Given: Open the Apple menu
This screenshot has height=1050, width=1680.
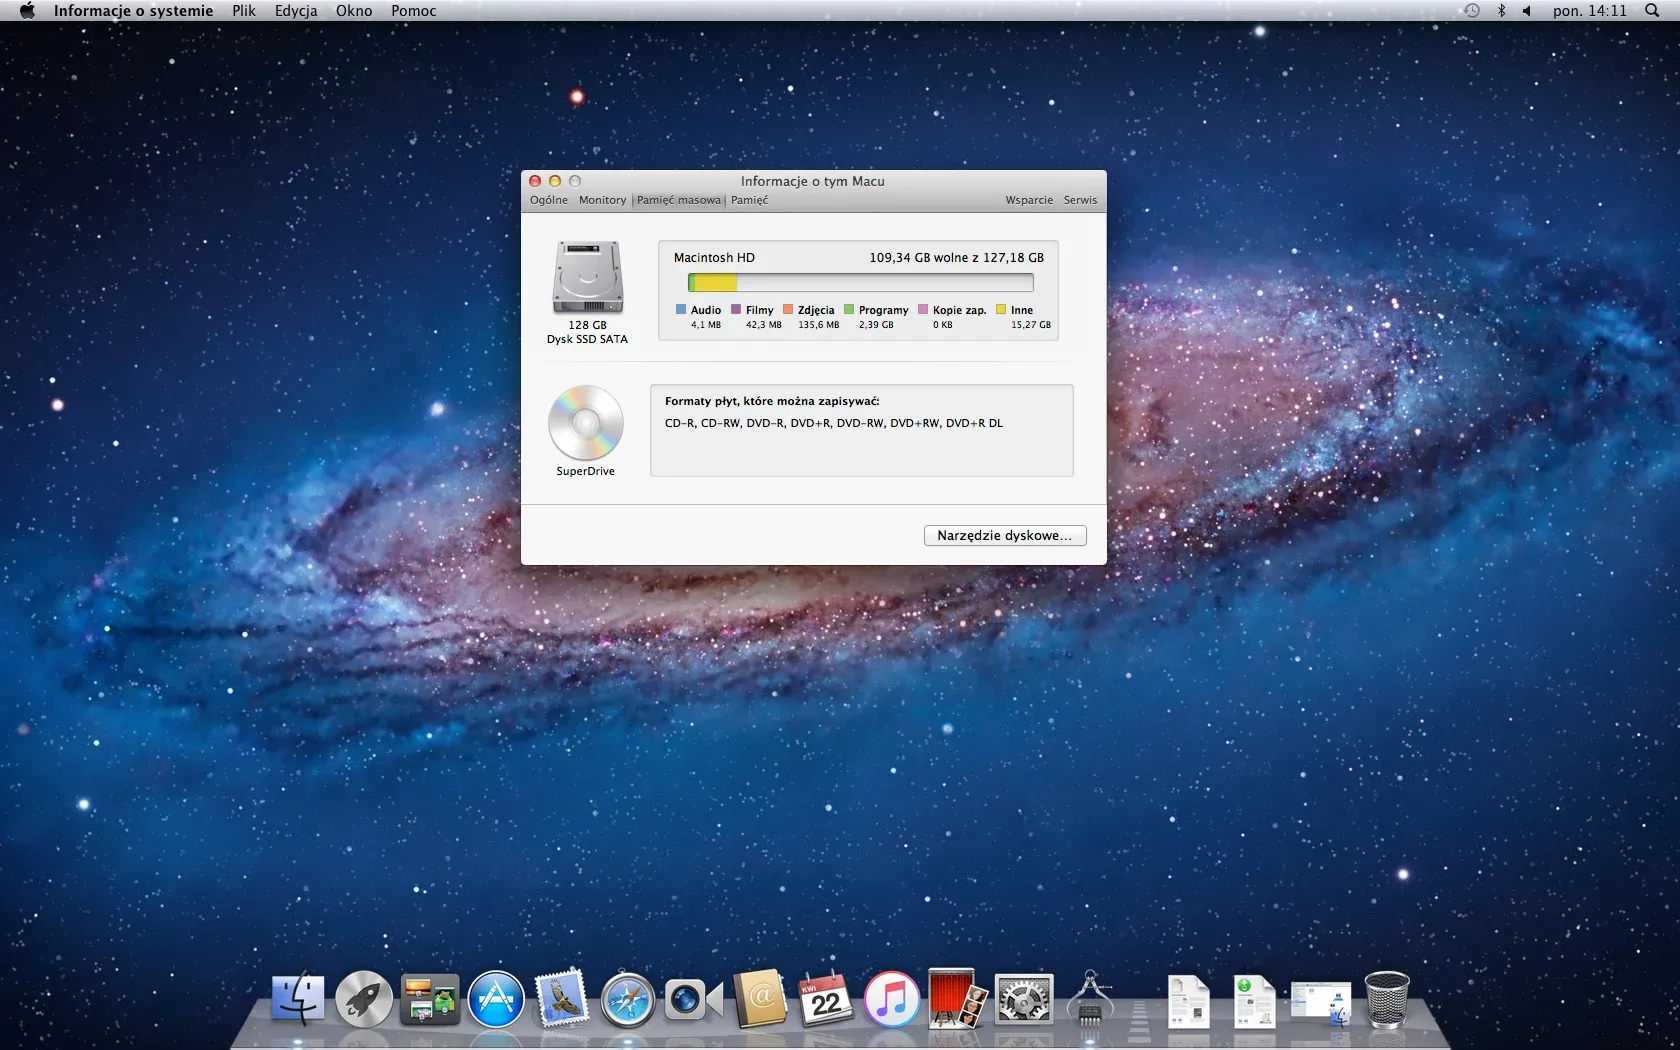Looking at the screenshot, I should tap(27, 11).
